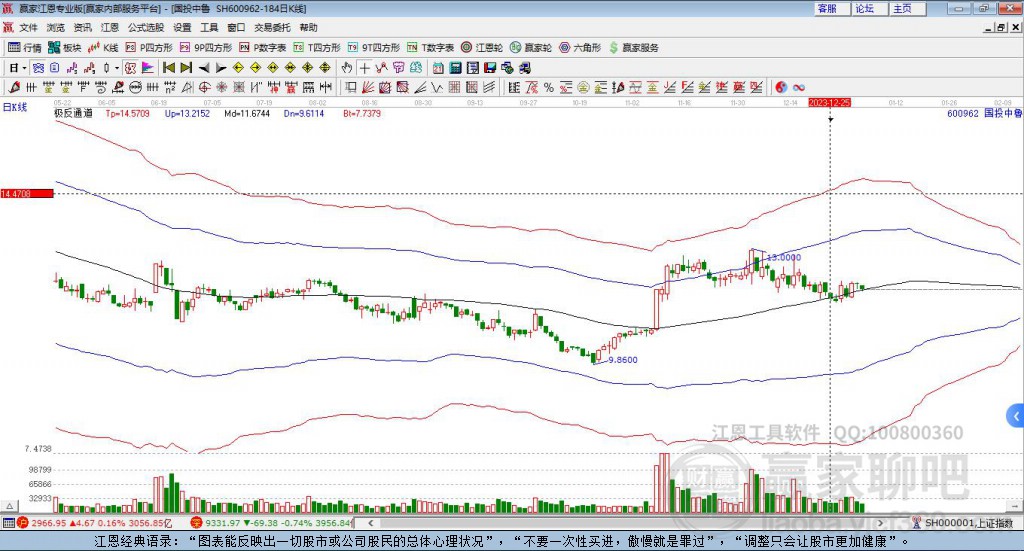The height and width of the screenshot is (551, 1024).
Task: Open the P四方形 tool
Action: point(149,48)
